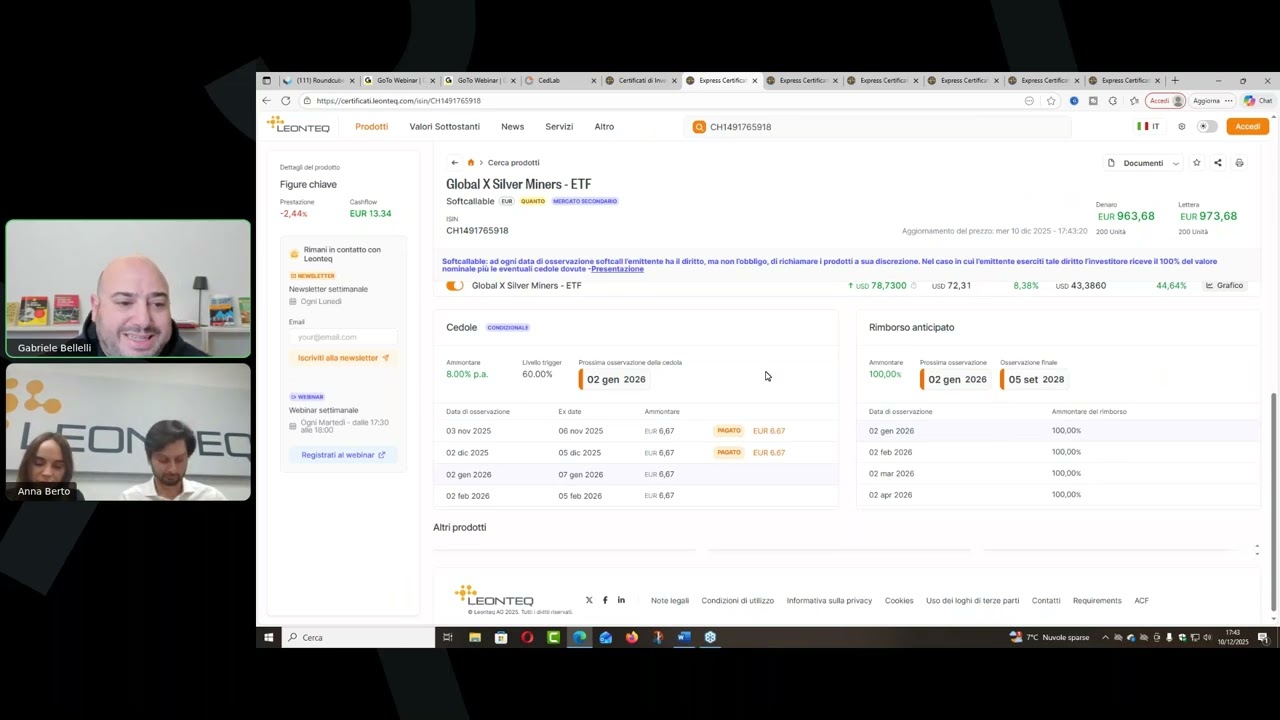Open the Presentazione link
Screen dimensions: 1280x720
[x=617, y=269]
